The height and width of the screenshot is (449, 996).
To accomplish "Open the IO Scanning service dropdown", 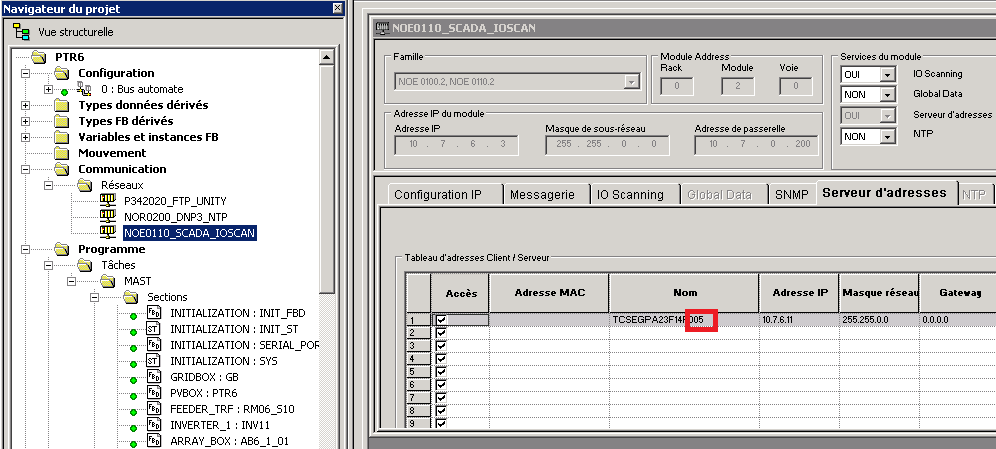I will (887, 74).
